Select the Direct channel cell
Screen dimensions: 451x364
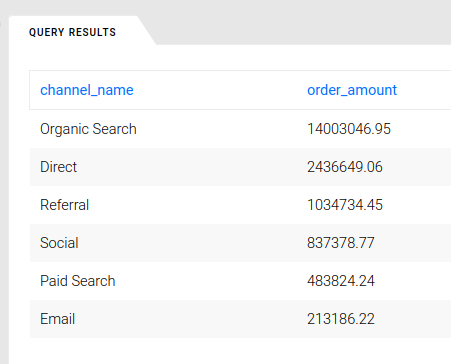point(58,167)
